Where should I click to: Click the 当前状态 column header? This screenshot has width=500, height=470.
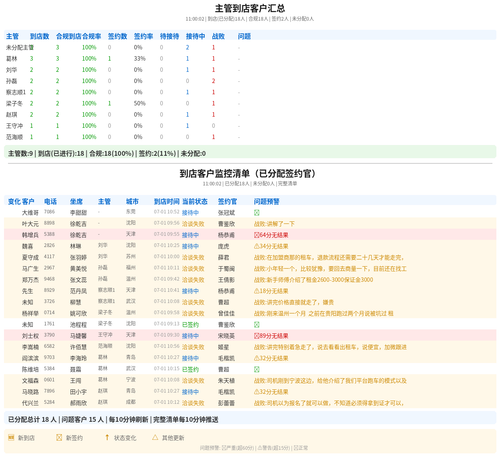(195, 201)
